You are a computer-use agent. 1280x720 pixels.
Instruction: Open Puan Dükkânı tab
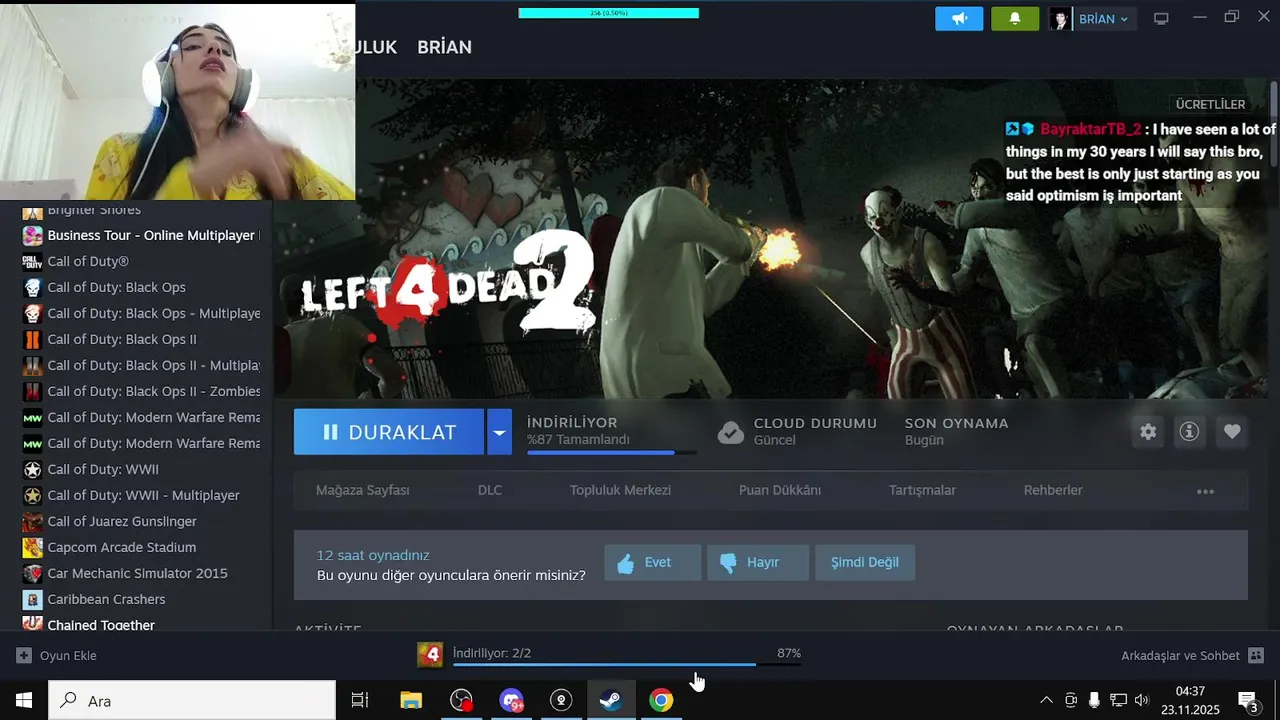tap(780, 490)
